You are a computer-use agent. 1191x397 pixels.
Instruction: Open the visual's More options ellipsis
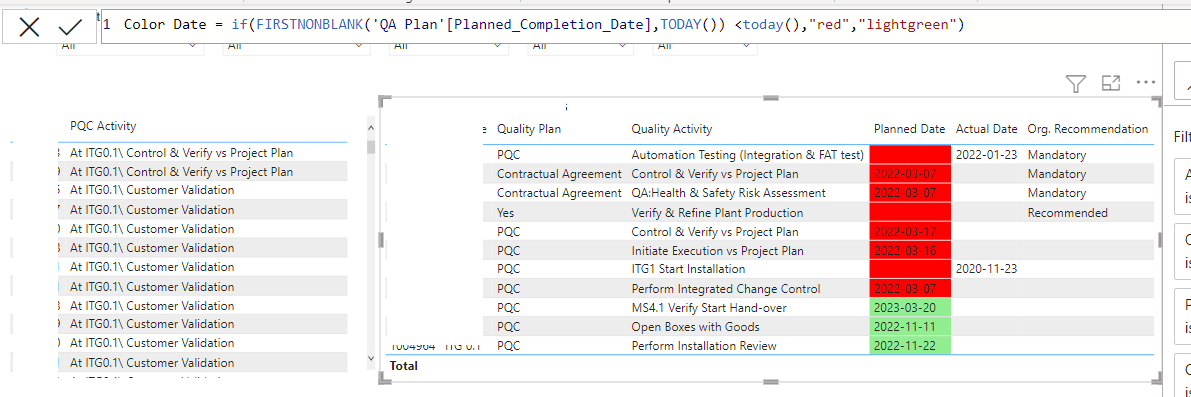tap(1145, 83)
